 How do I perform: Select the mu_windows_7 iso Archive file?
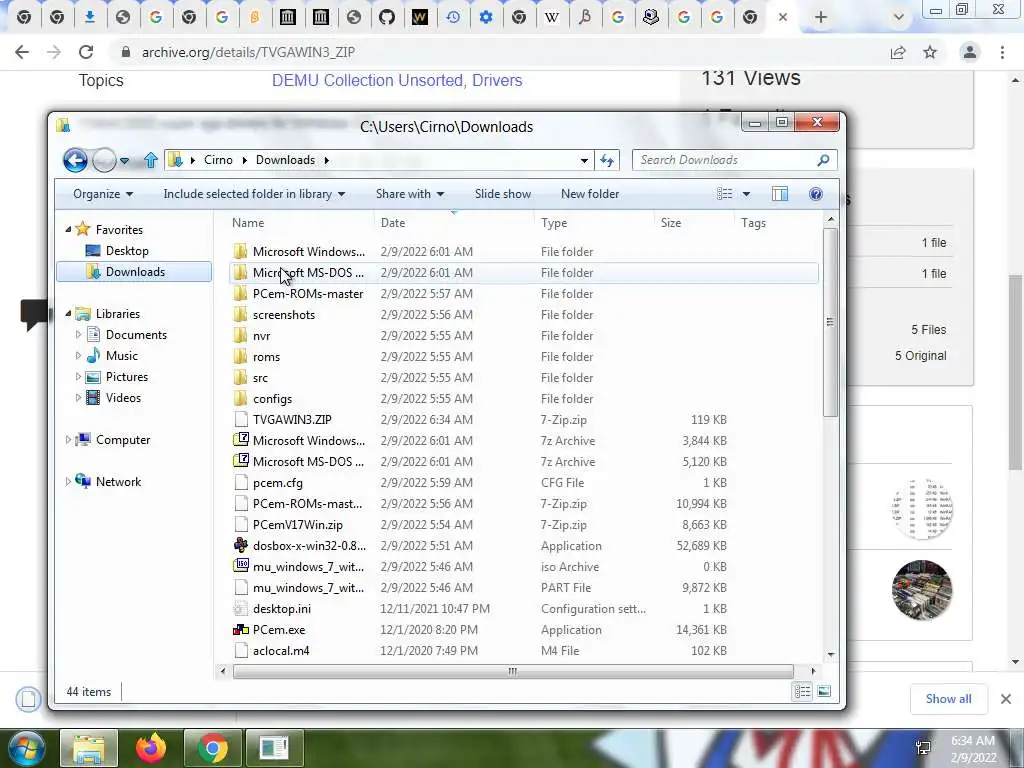[x=524, y=566]
